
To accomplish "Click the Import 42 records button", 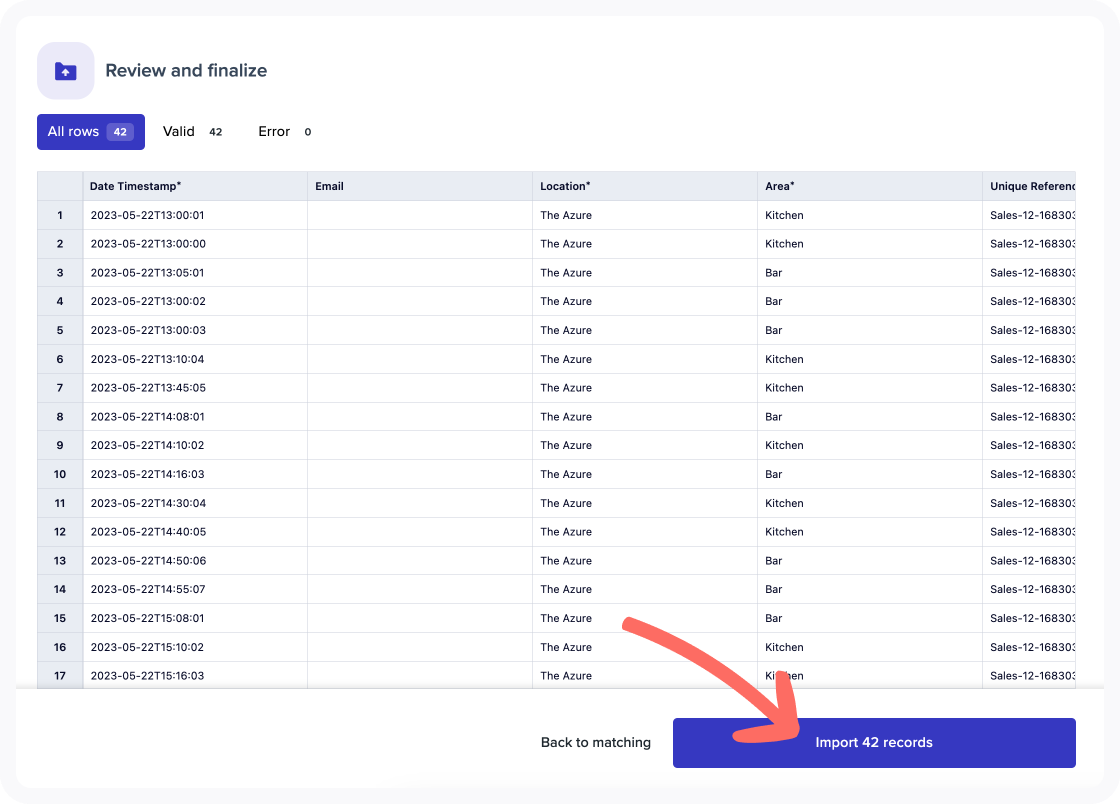I will (874, 742).
